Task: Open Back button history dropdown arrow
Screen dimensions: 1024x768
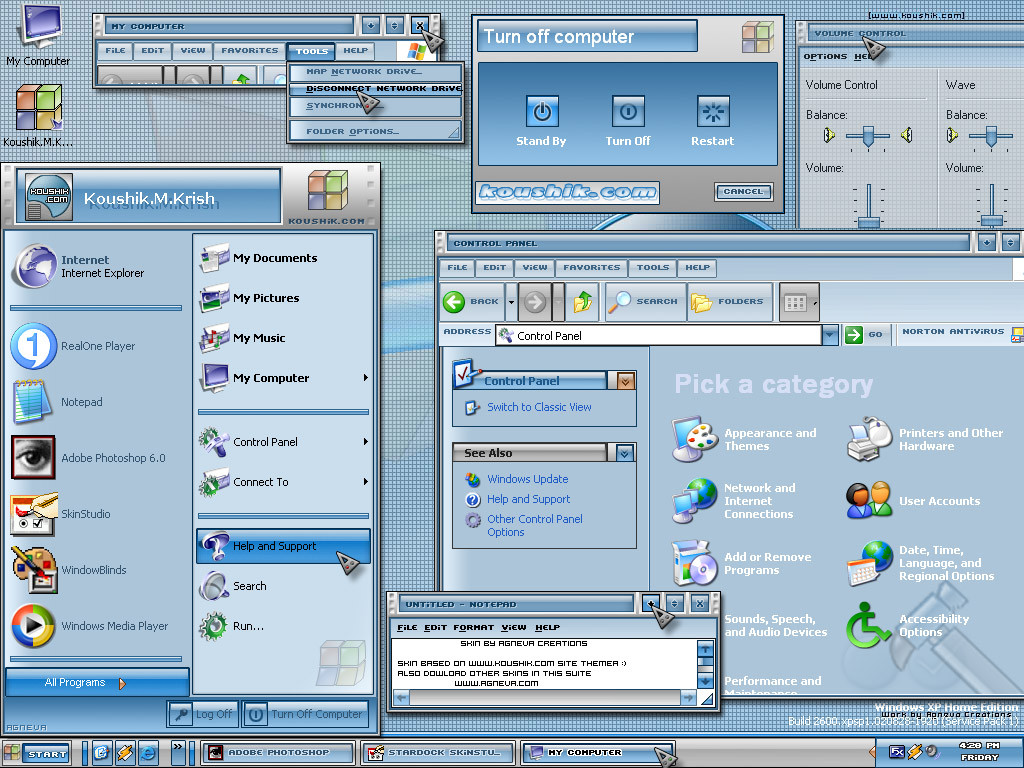Action: pyautogui.click(x=511, y=302)
